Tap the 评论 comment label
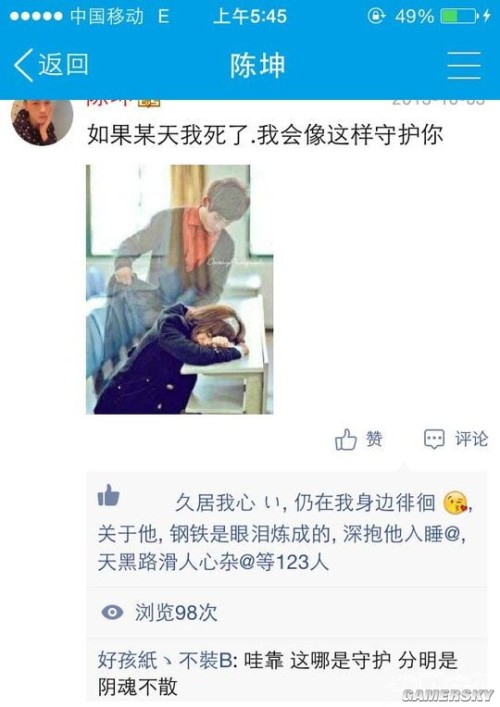This screenshot has width=500, height=707. click(x=471, y=439)
